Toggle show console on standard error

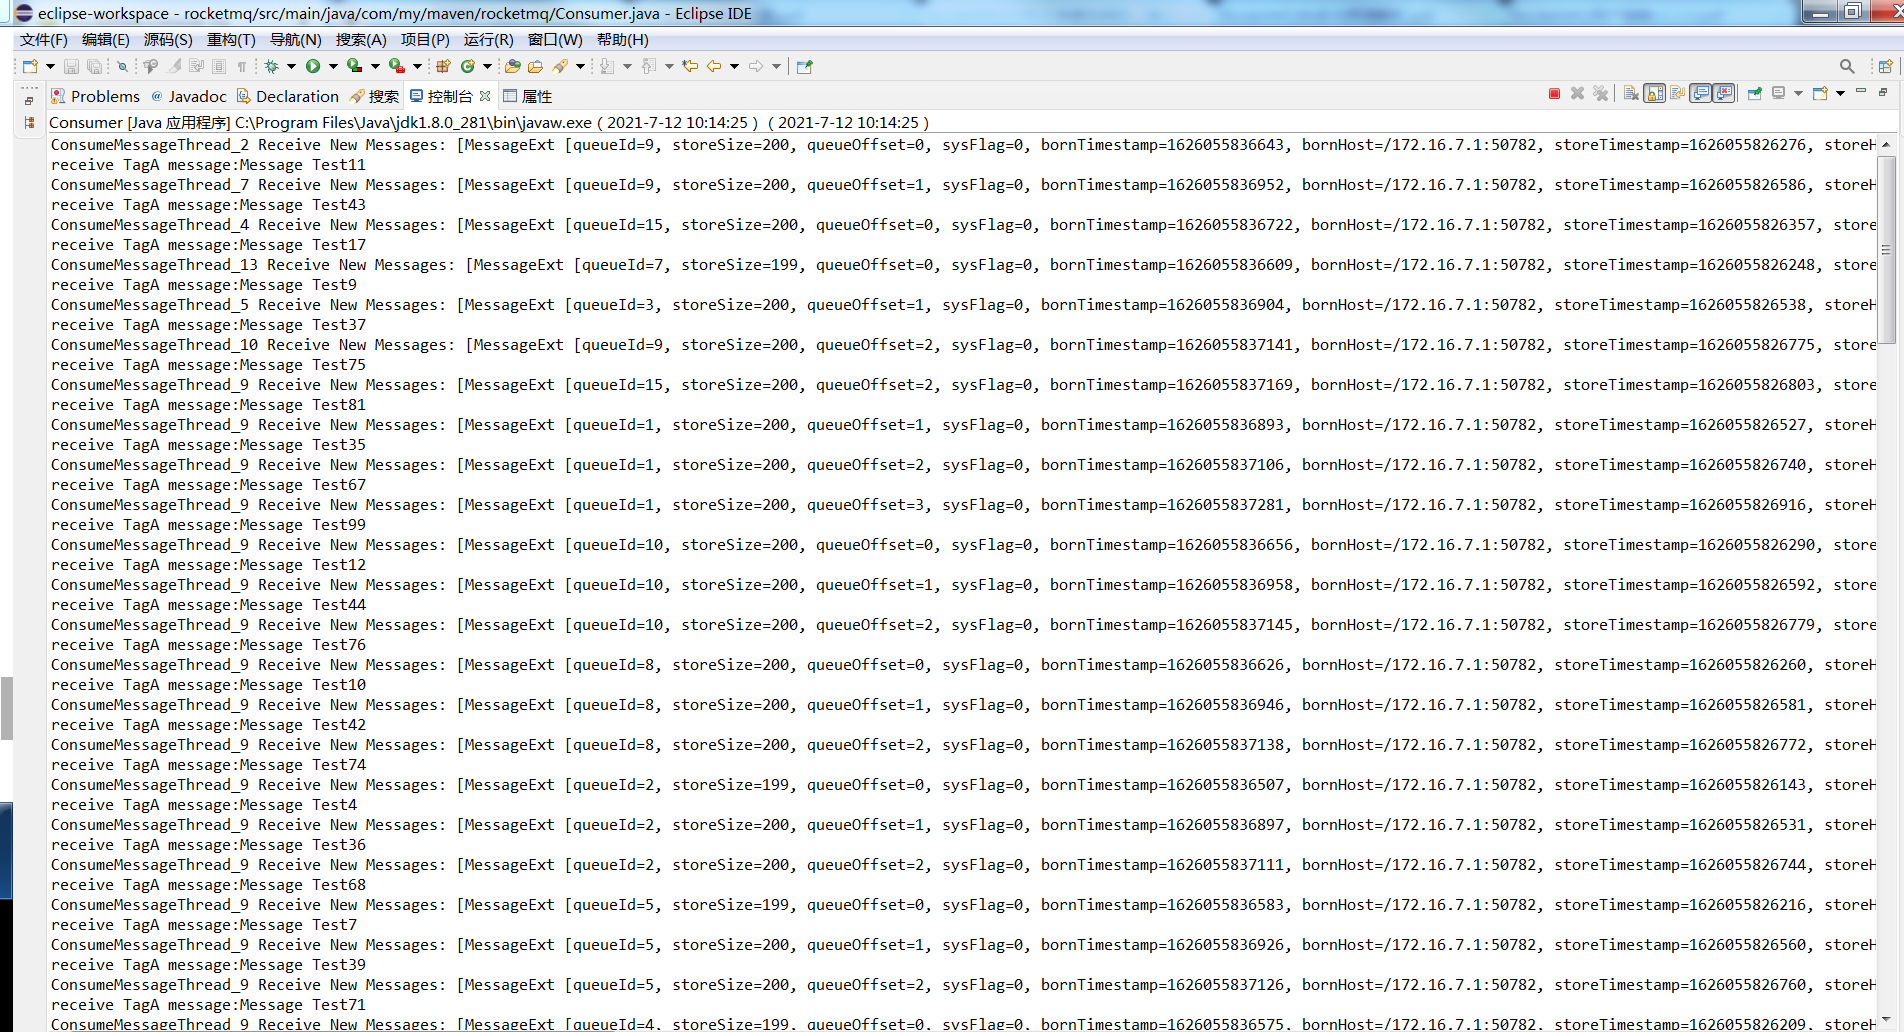point(1725,93)
